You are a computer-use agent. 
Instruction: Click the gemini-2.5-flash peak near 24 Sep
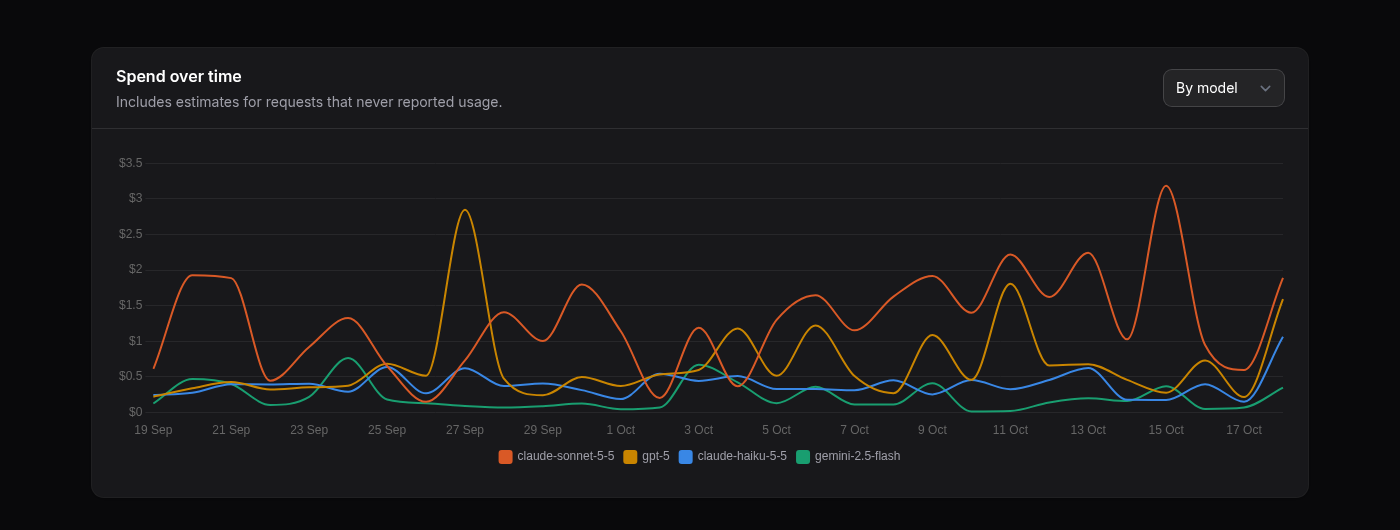click(x=347, y=358)
